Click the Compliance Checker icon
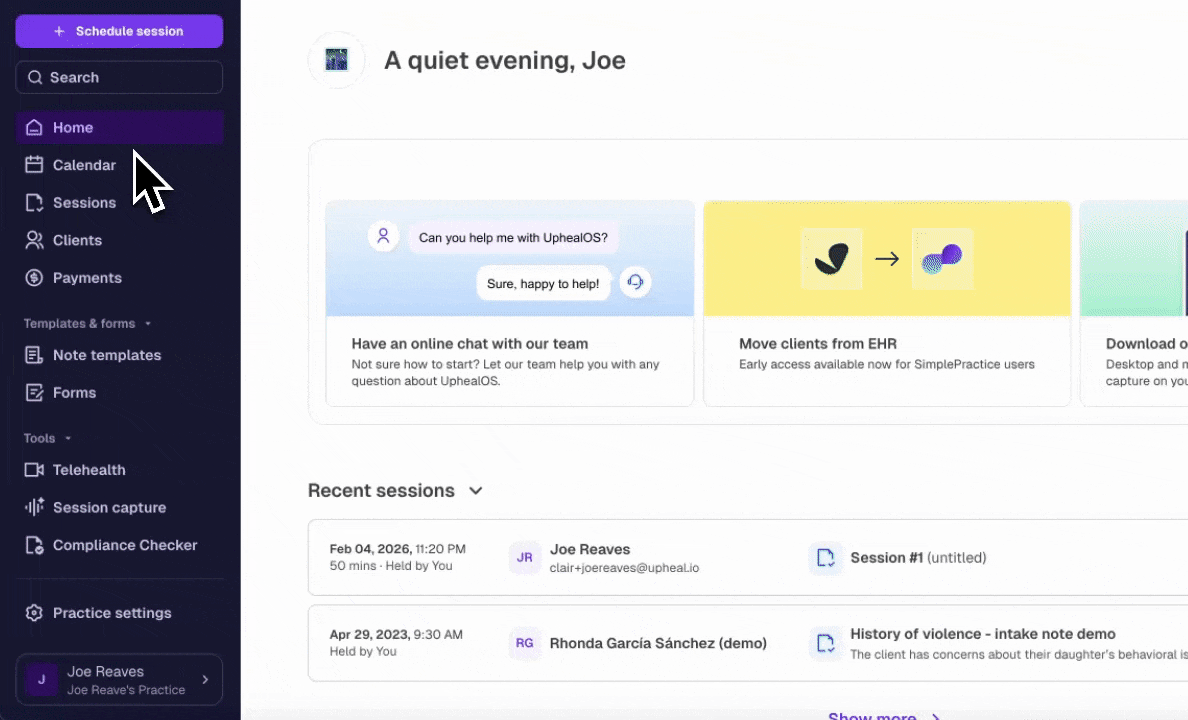Viewport: 1188px width, 720px height. (34, 545)
